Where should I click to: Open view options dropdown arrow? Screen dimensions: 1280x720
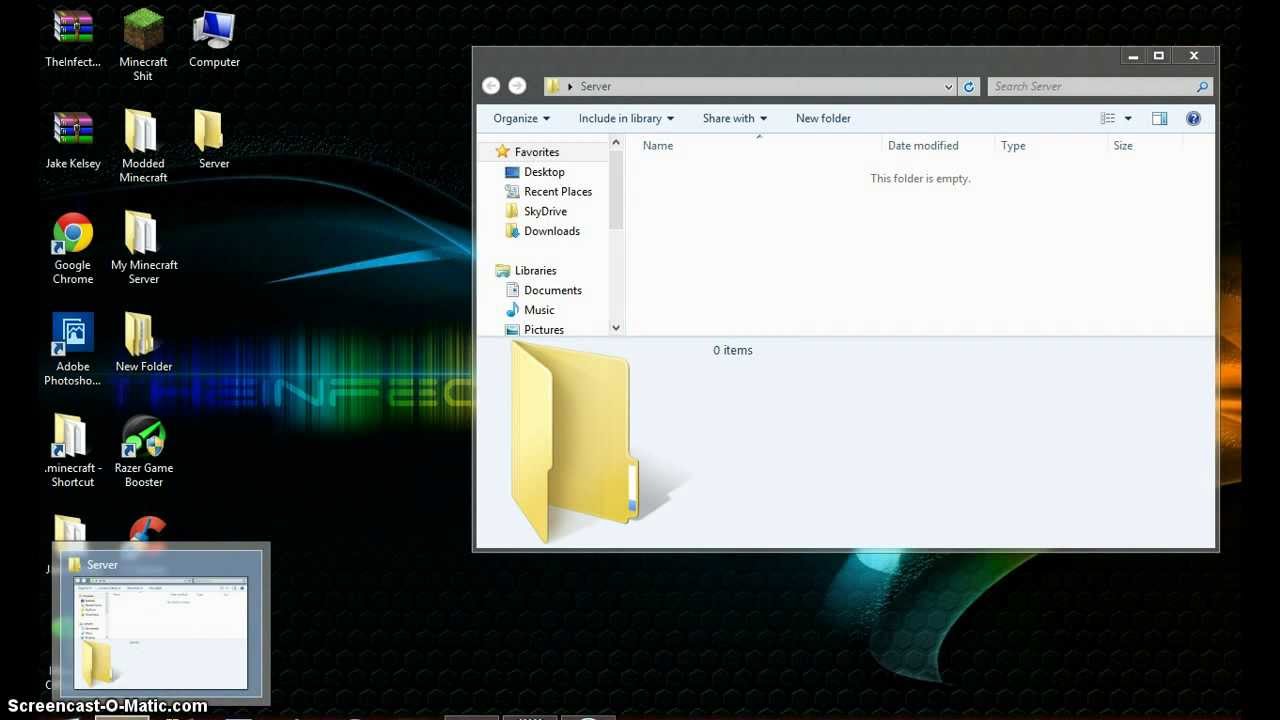click(1128, 118)
